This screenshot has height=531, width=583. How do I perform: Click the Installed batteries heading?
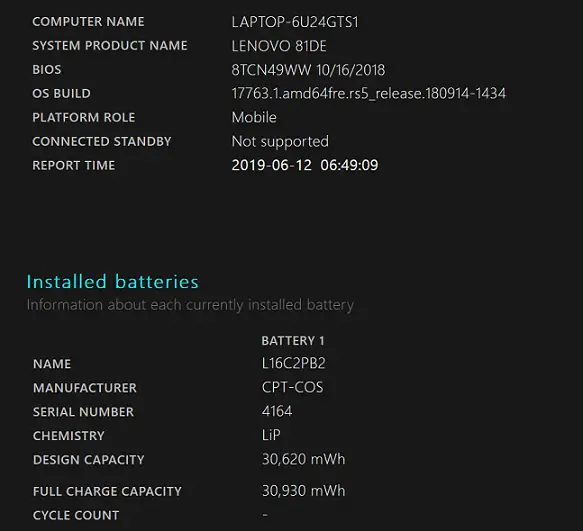(113, 281)
